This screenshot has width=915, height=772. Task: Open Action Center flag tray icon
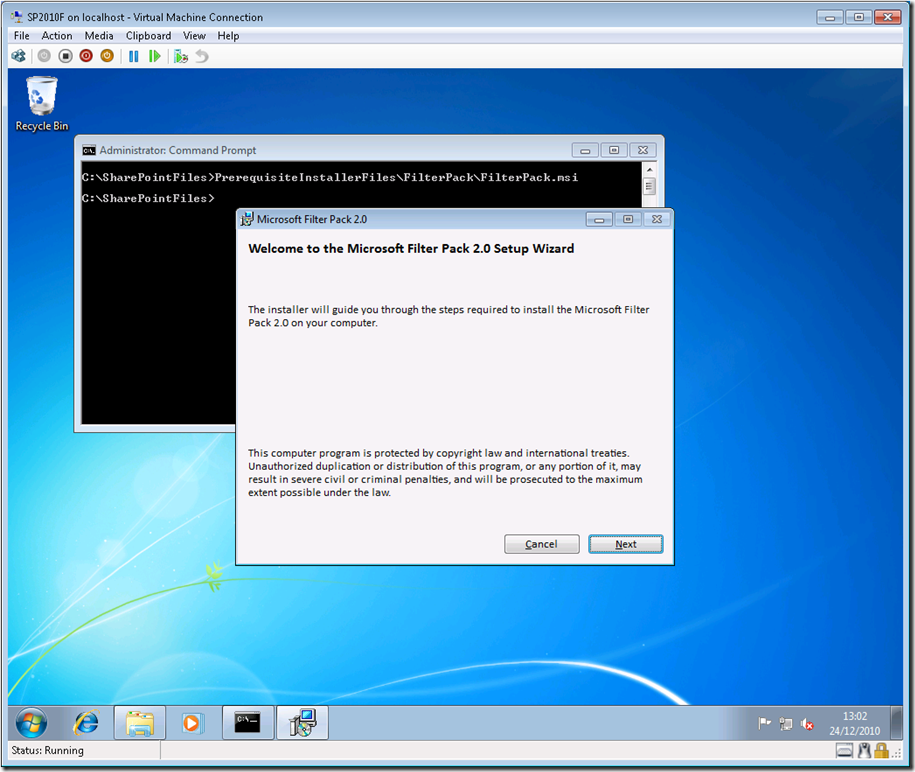tap(764, 724)
